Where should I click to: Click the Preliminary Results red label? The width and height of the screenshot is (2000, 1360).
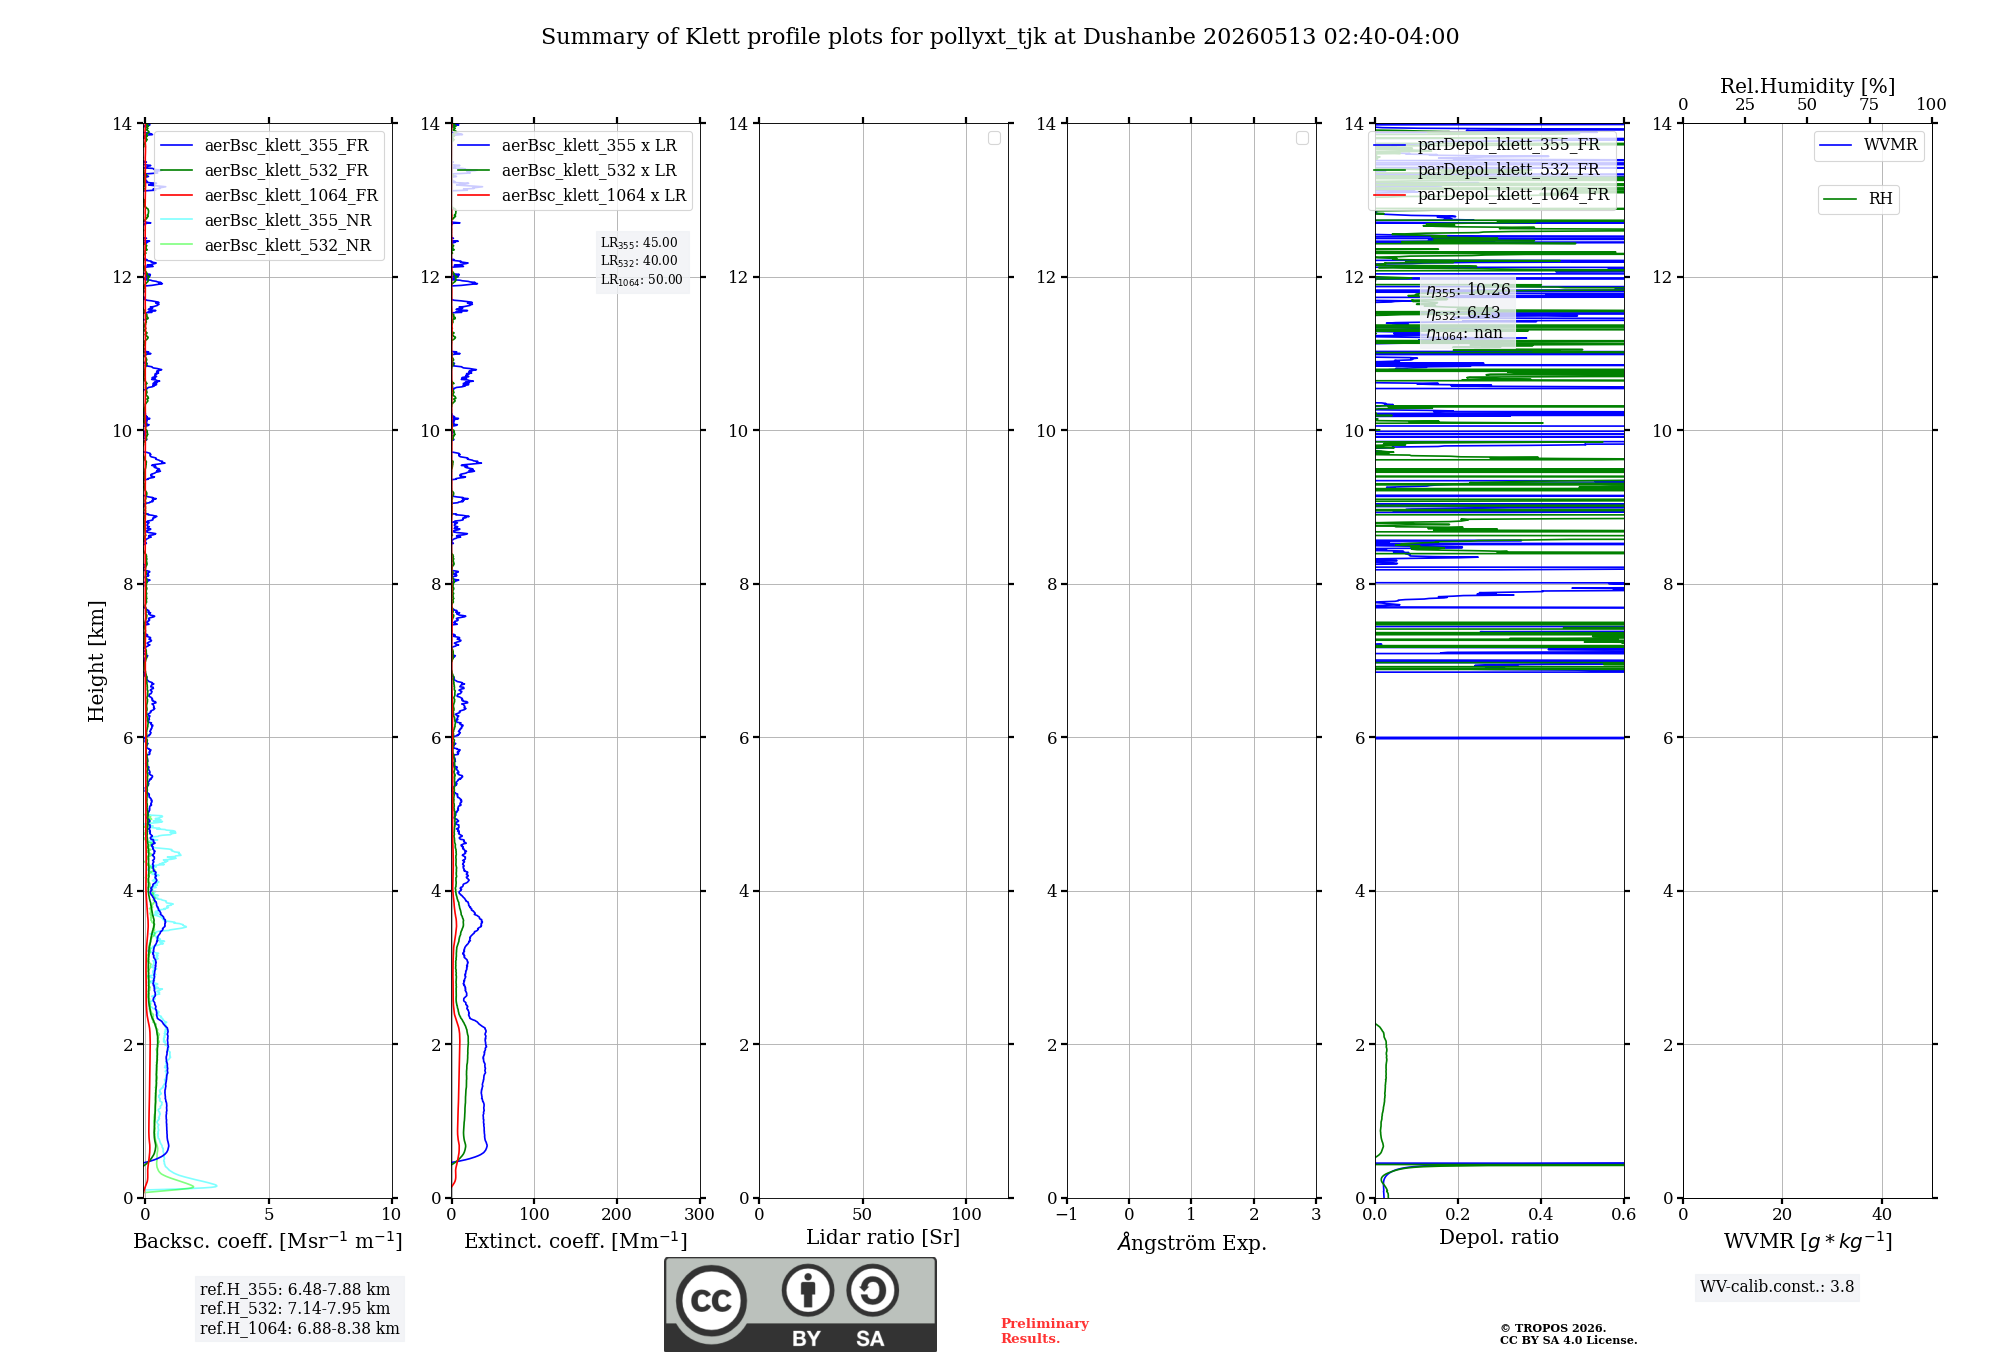tap(1045, 1331)
